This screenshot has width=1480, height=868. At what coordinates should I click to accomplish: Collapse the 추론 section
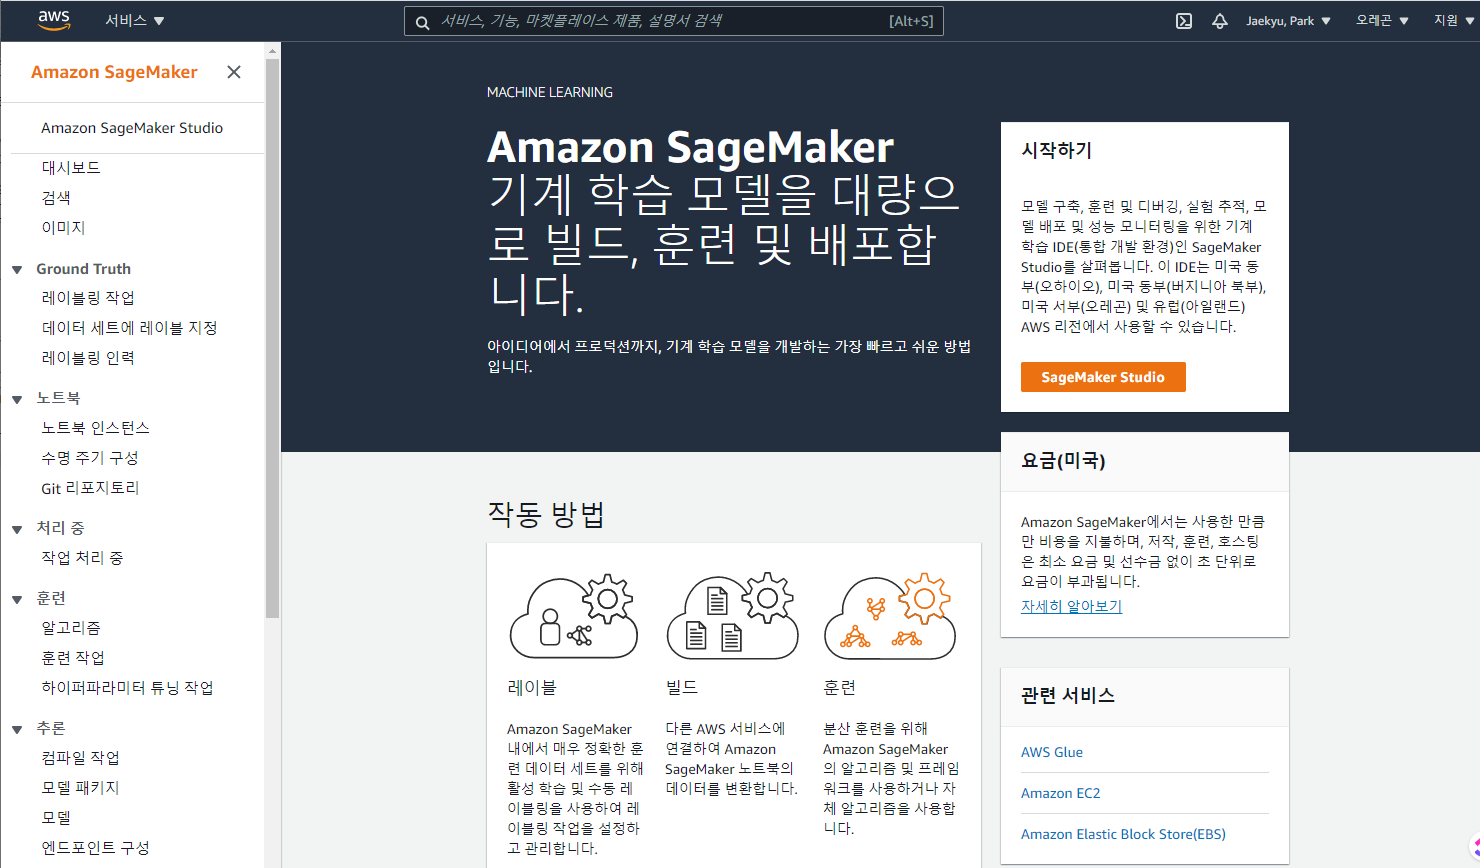[17, 729]
